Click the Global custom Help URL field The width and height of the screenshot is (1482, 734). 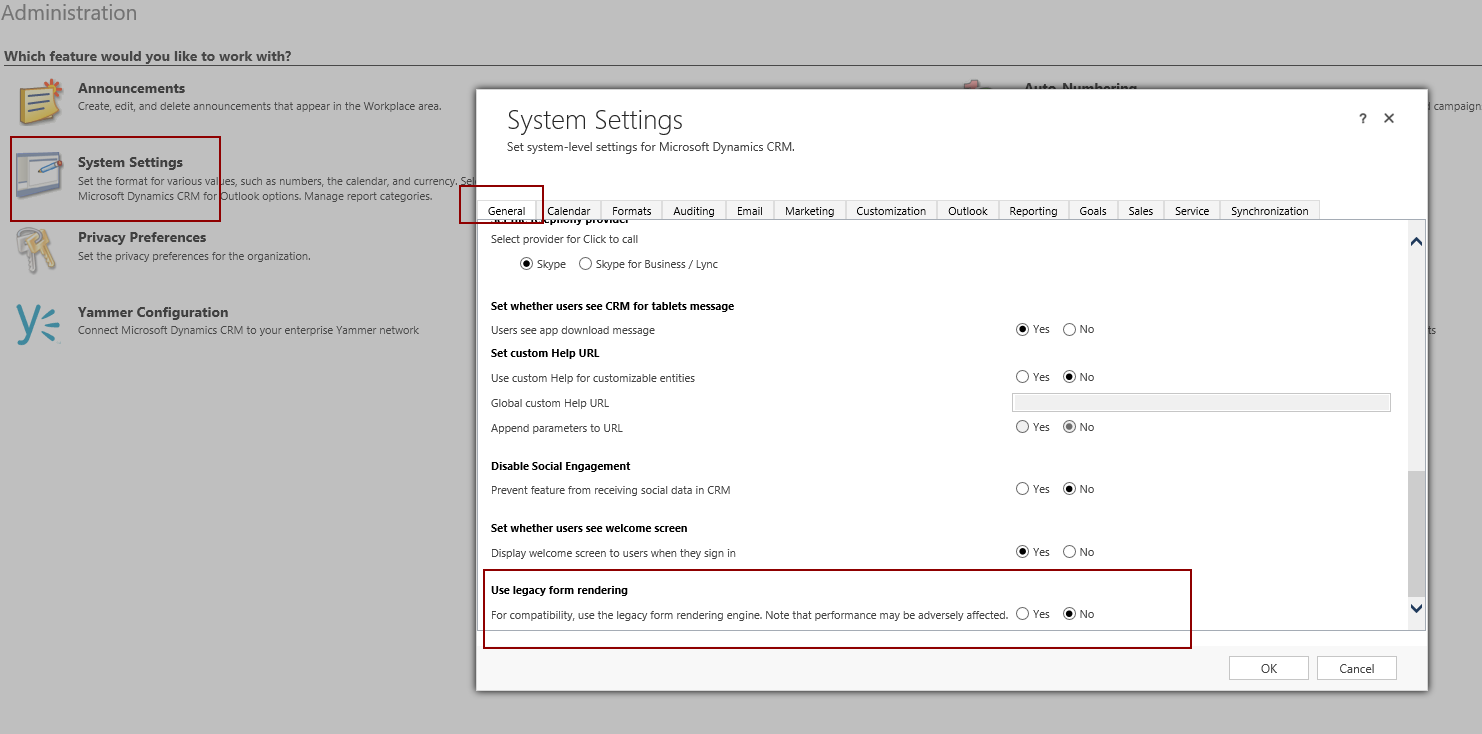[x=1201, y=402]
